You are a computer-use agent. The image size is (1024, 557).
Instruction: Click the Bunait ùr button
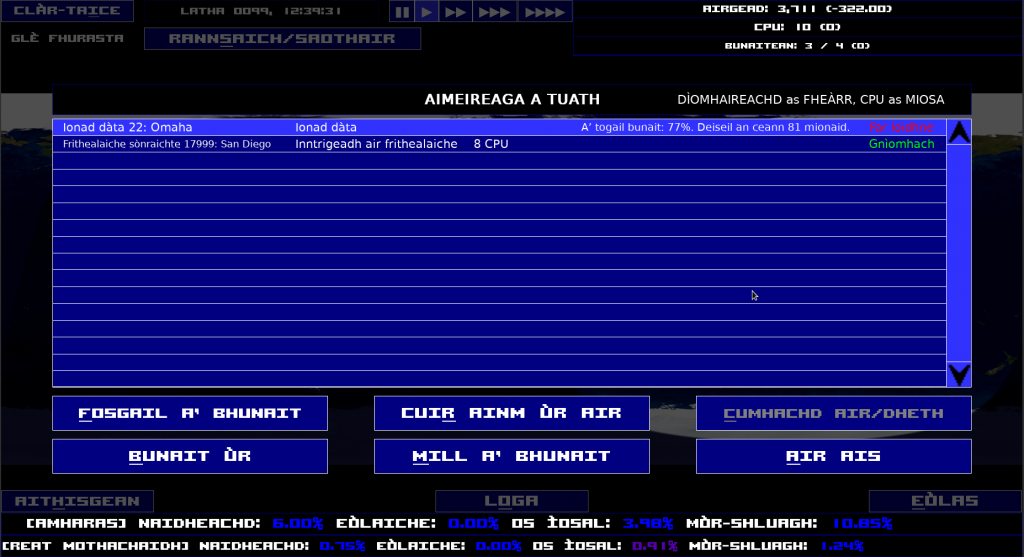pyautogui.click(x=190, y=456)
